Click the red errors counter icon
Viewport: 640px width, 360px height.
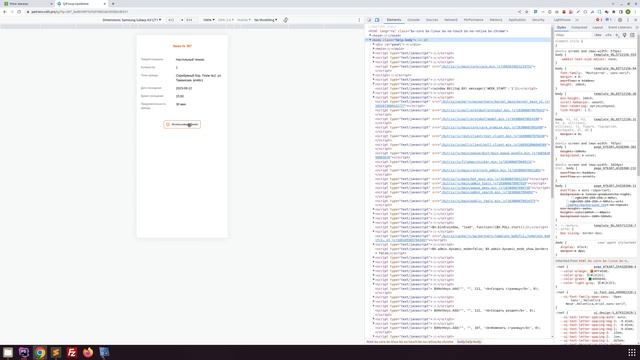(599, 20)
